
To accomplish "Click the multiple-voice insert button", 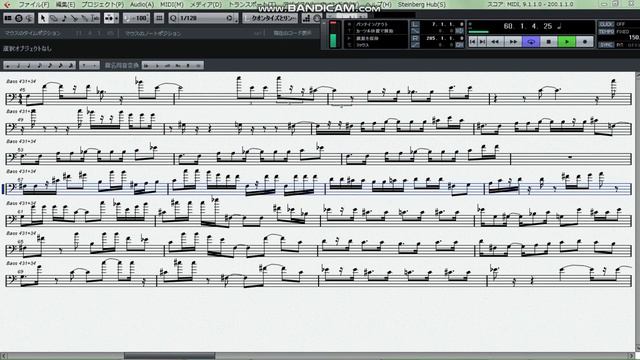I will tap(109, 18).
